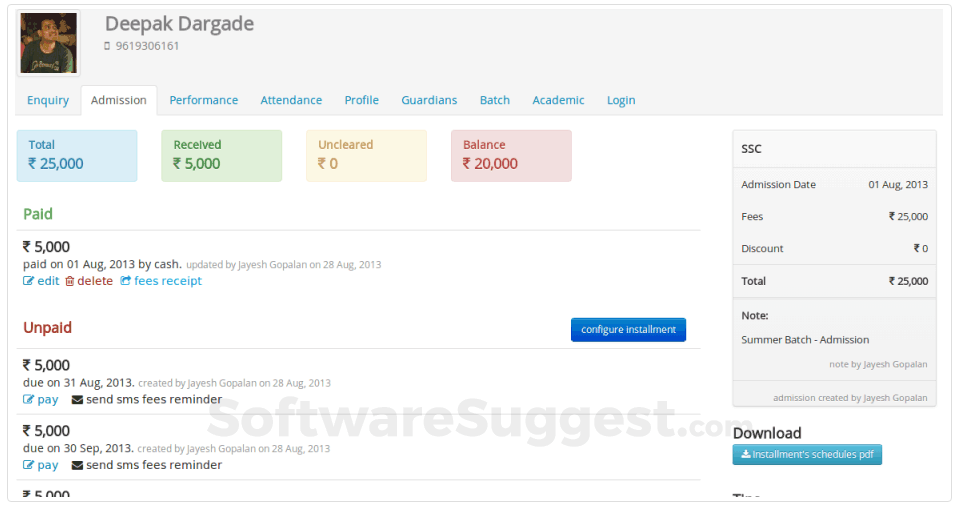Switch to the Batch tab
This screenshot has height=516, width=960.
click(x=495, y=100)
